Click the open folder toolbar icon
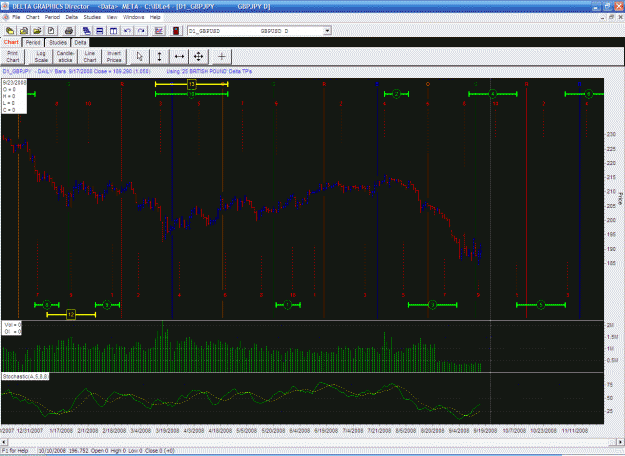The height and width of the screenshot is (456, 625). point(37,31)
